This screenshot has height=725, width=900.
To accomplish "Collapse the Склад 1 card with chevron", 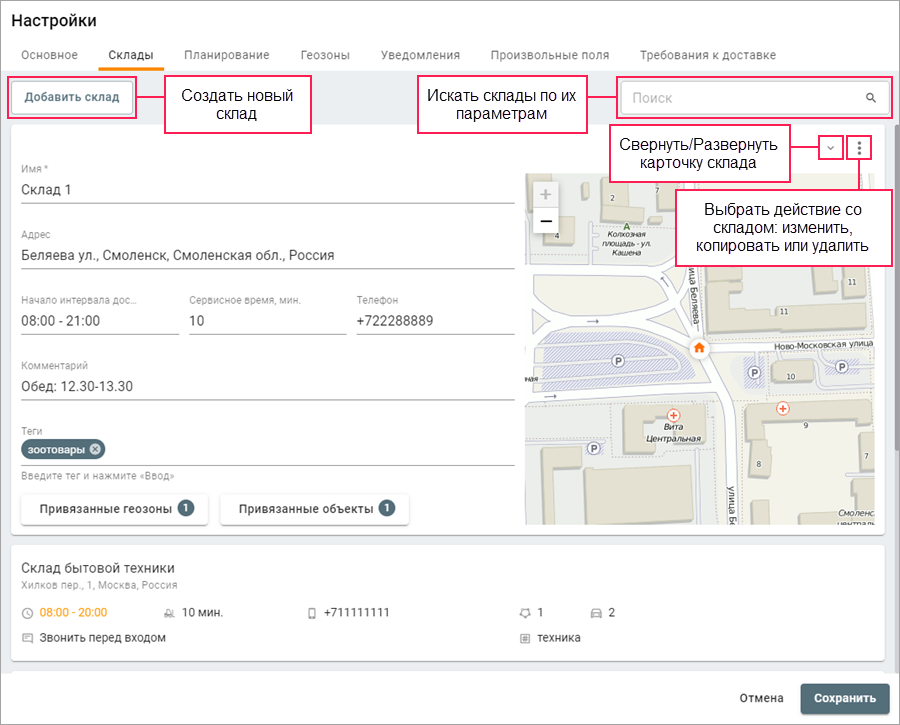I will pos(829,148).
